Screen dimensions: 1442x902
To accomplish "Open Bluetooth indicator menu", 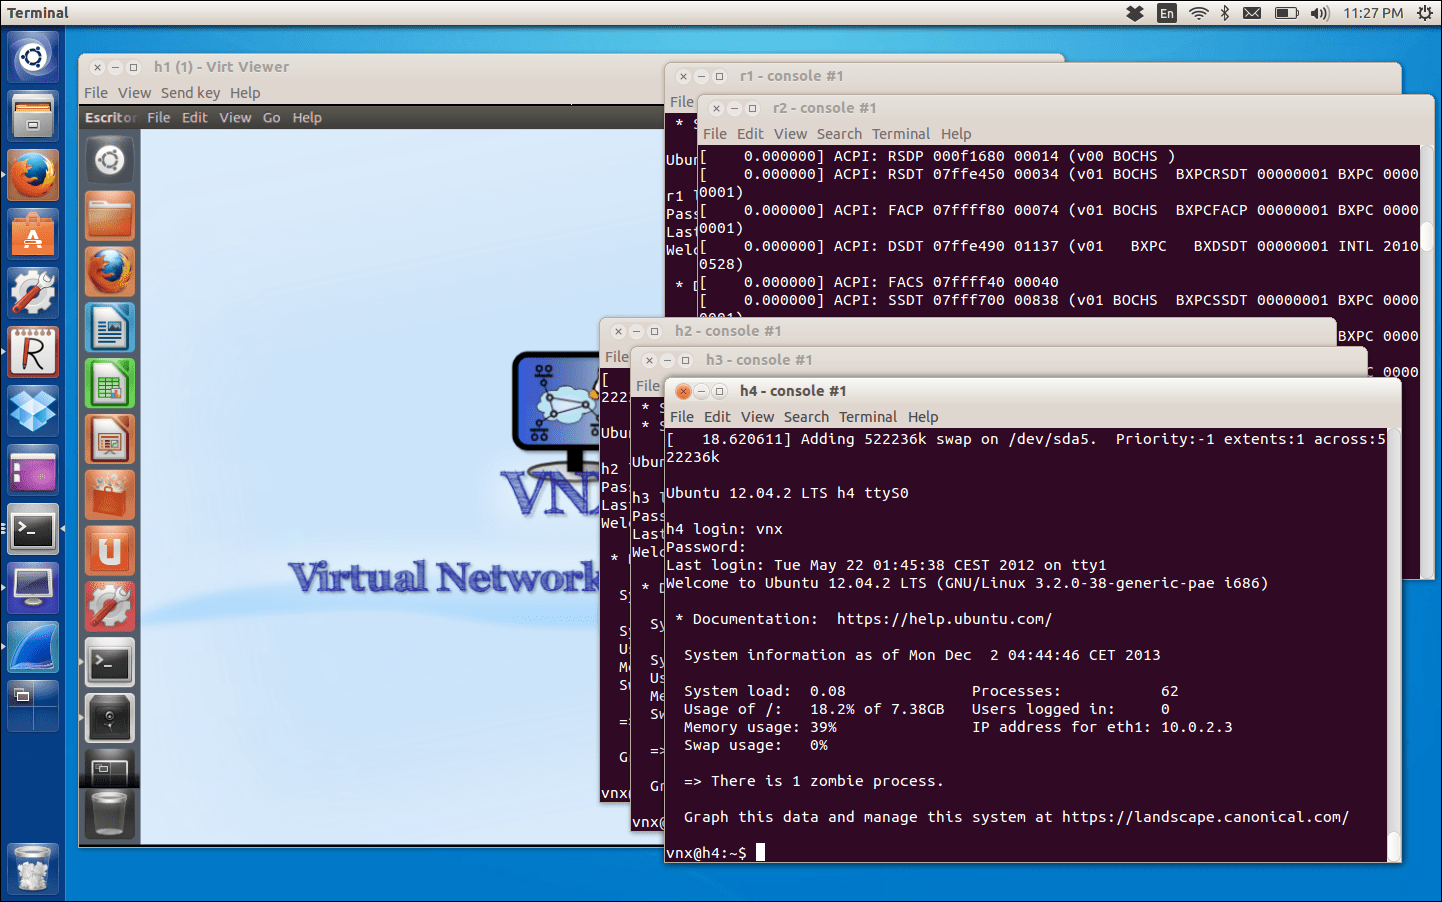I will point(1225,13).
